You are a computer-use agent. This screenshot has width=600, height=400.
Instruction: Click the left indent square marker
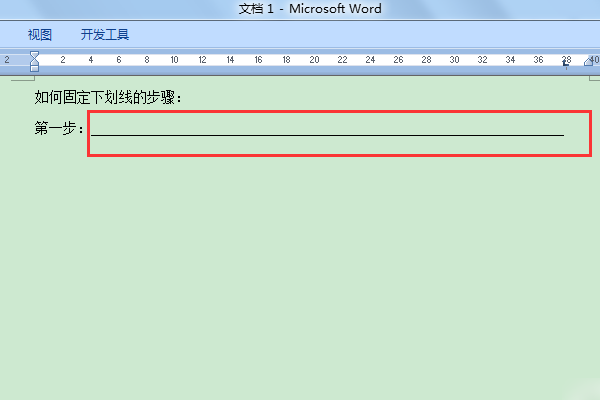[x=34, y=69]
